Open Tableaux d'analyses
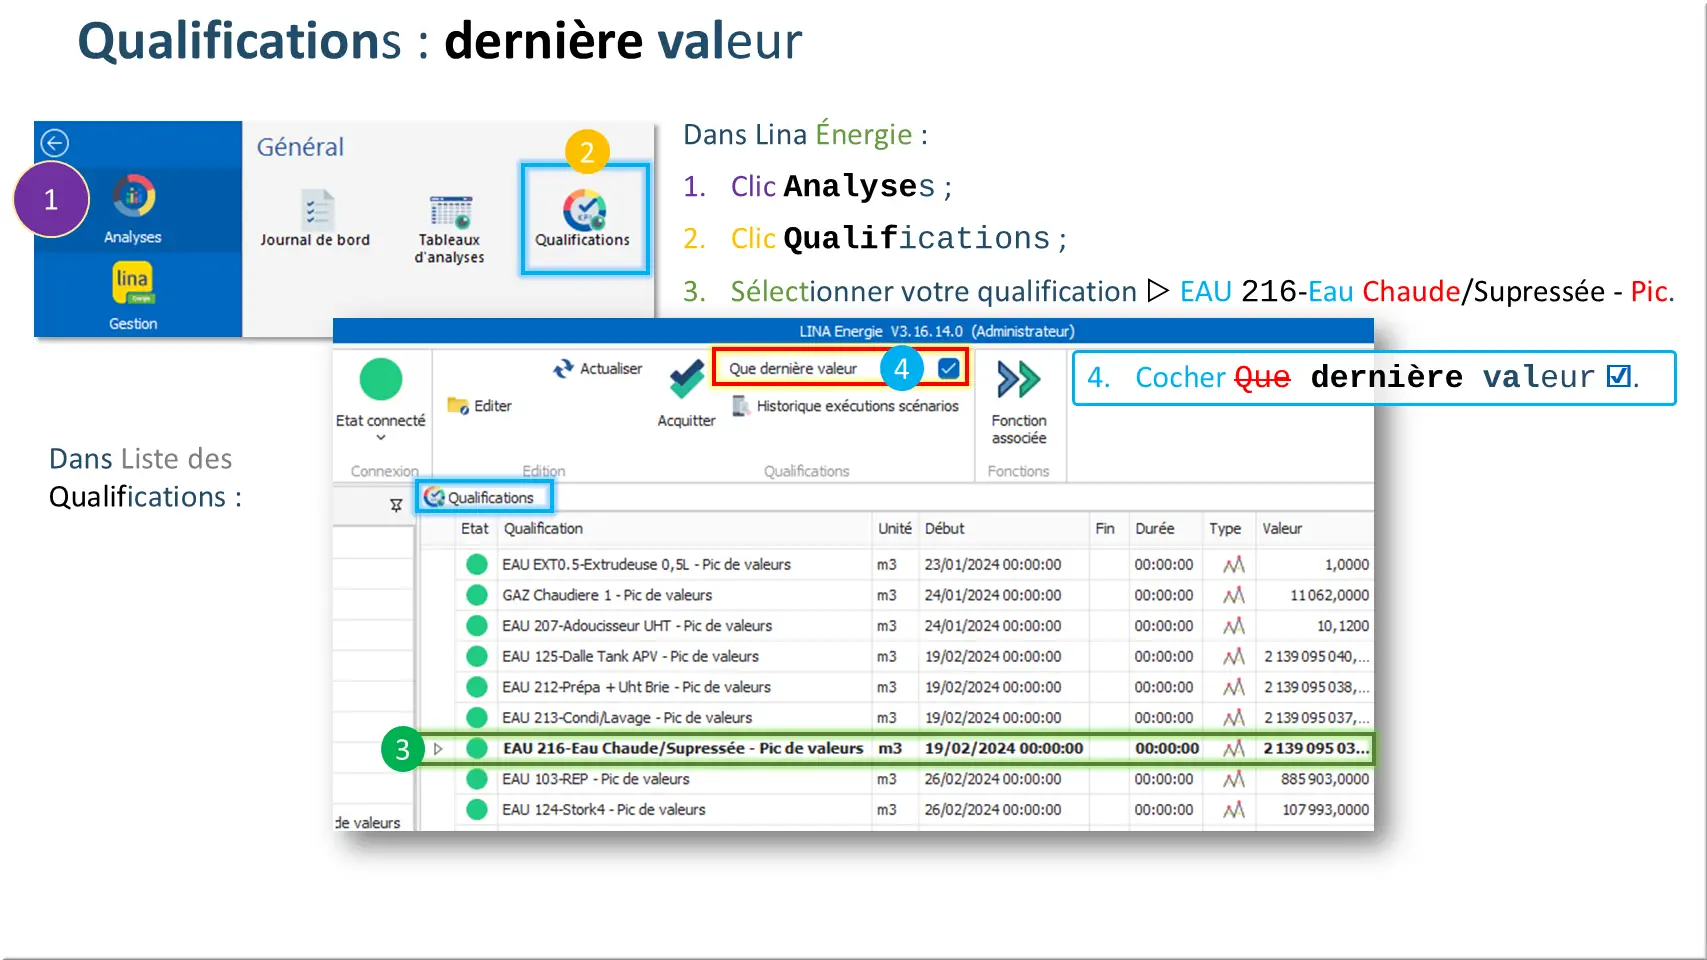Viewport: 1707px width, 960px height. (x=450, y=230)
